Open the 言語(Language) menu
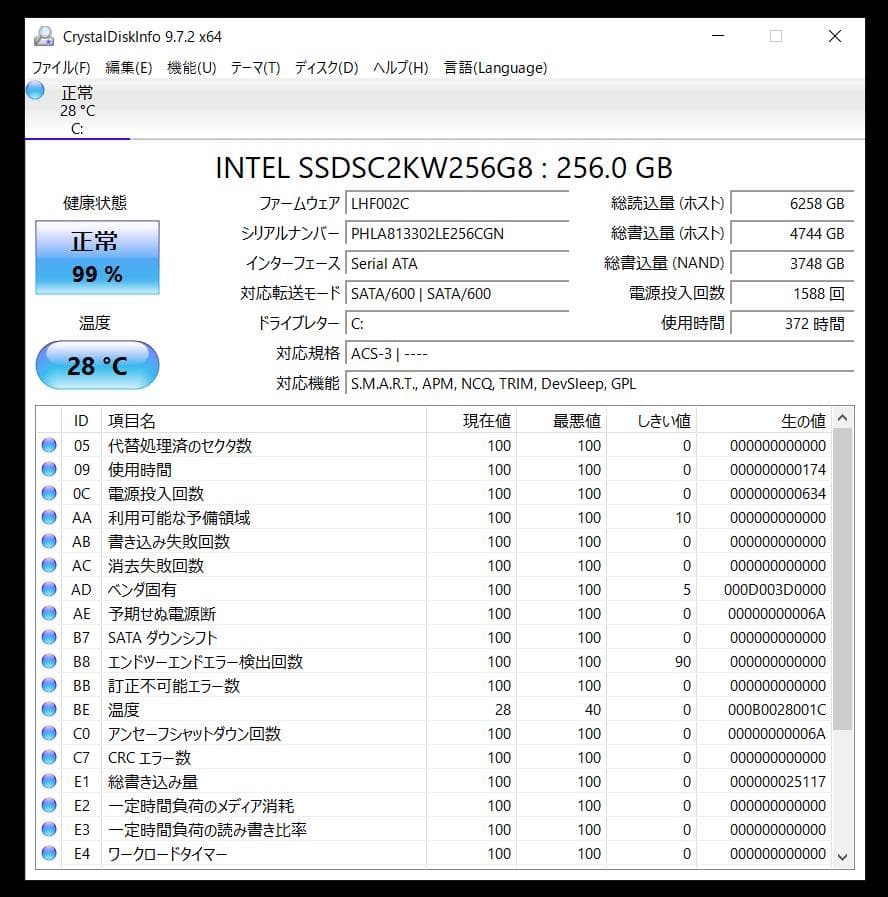Screen dimensions: 888x897 493,68
